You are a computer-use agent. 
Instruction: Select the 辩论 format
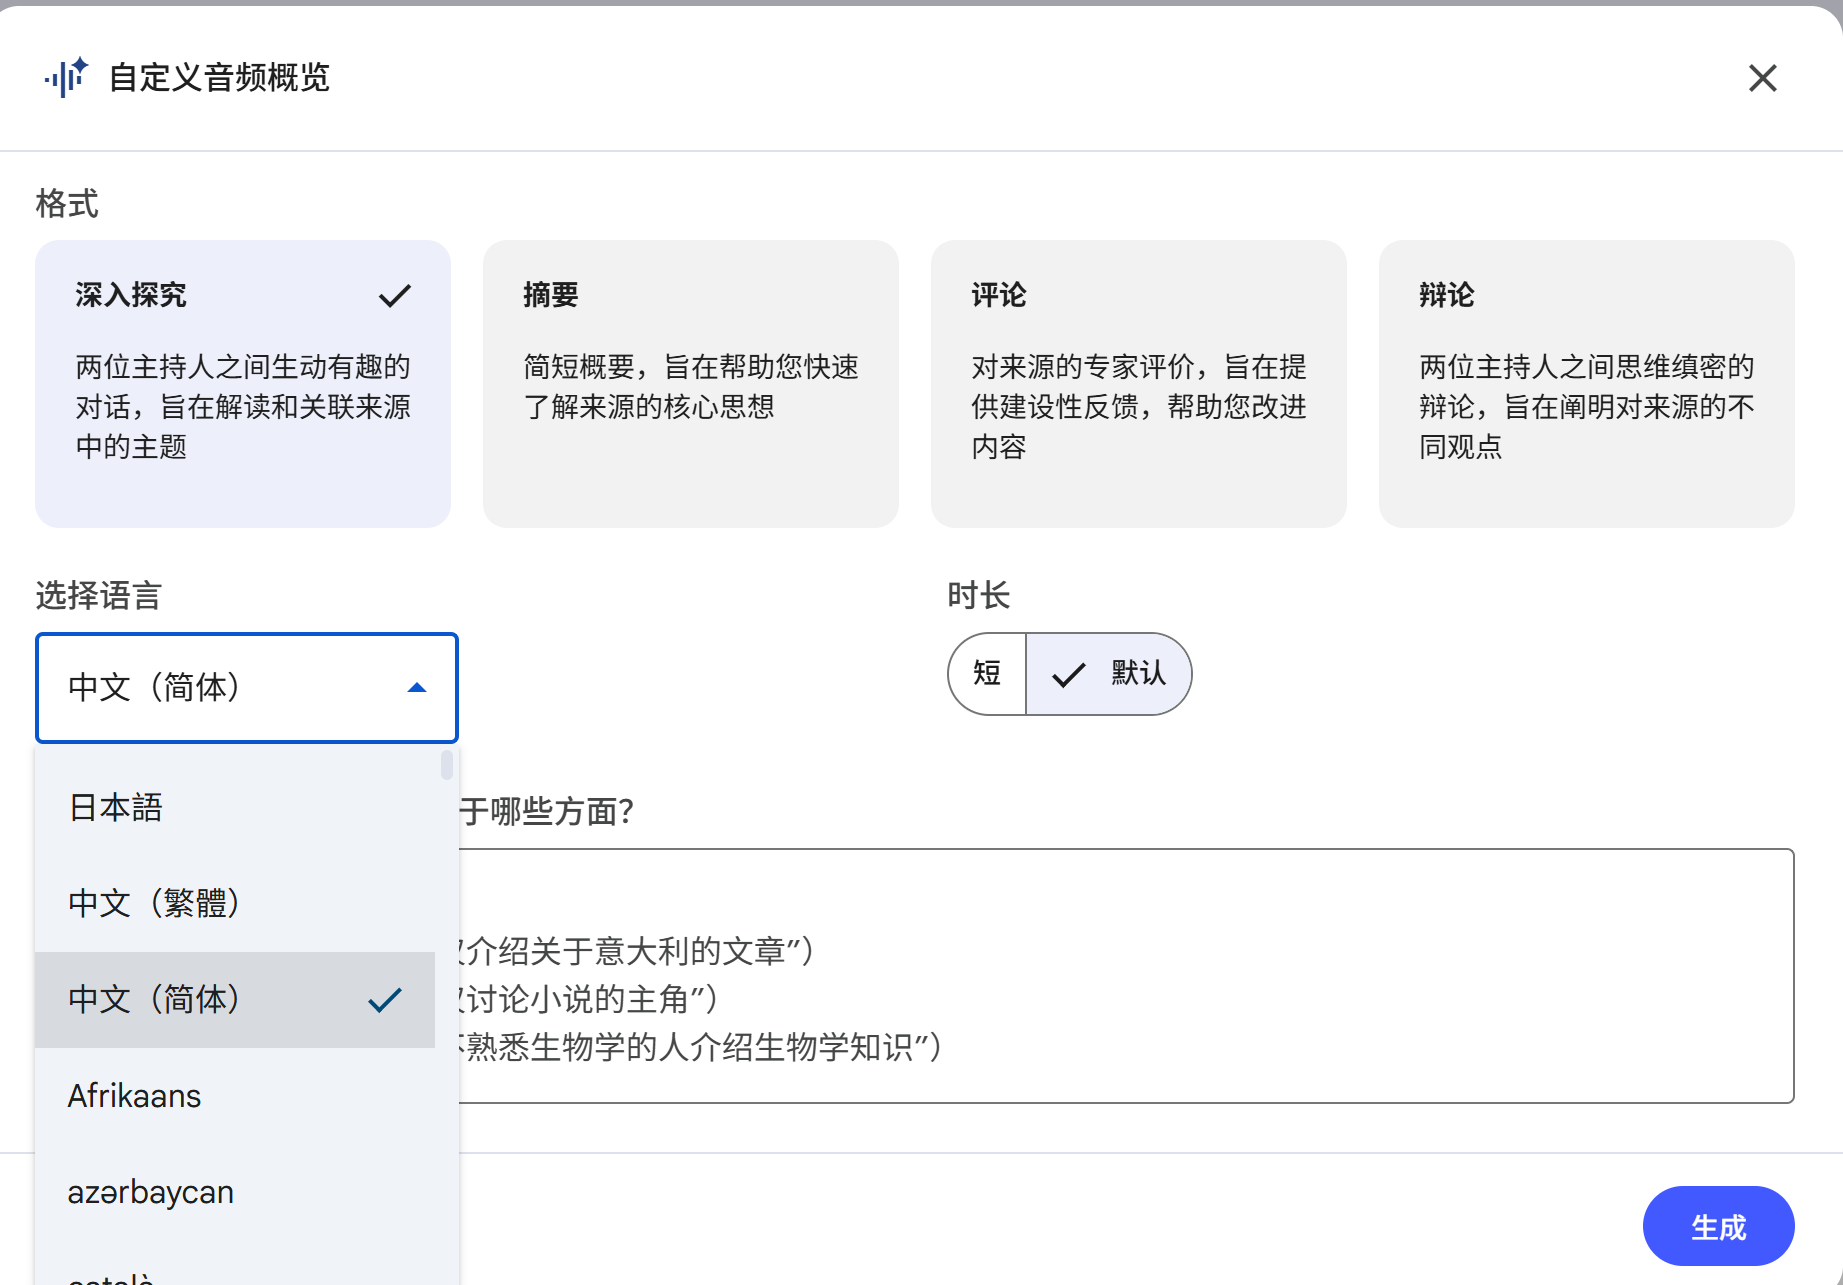pyautogui.click(x=1586, y=383)
